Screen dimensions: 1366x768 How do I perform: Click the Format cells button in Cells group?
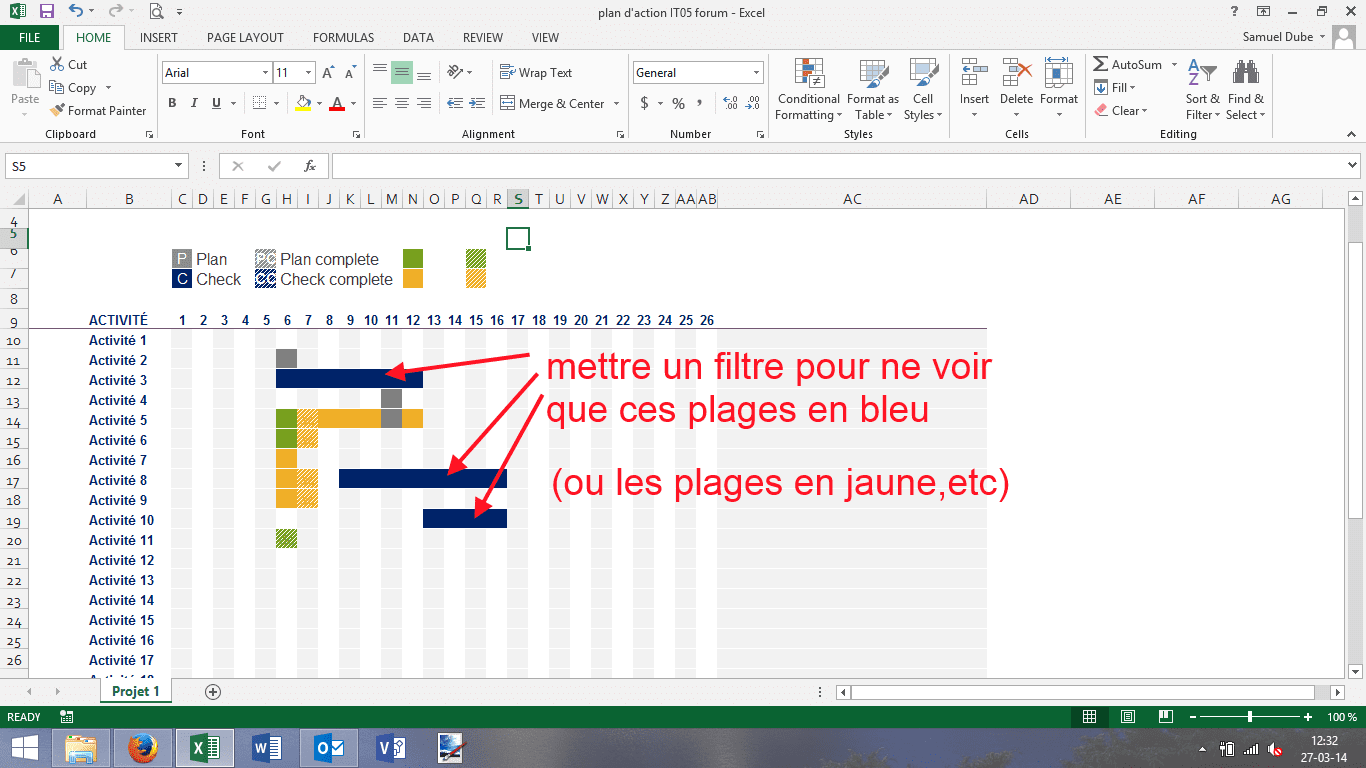point(1059,90)
